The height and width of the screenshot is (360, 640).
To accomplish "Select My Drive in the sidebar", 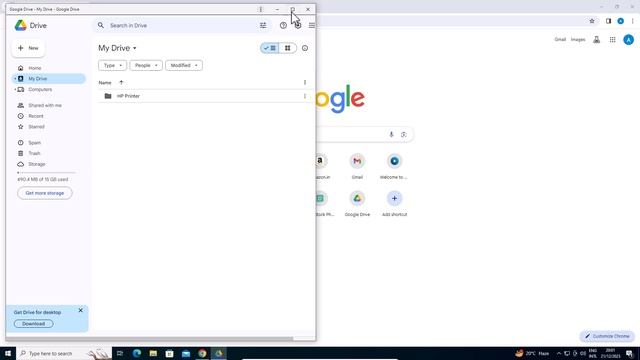I will (48, 79).
